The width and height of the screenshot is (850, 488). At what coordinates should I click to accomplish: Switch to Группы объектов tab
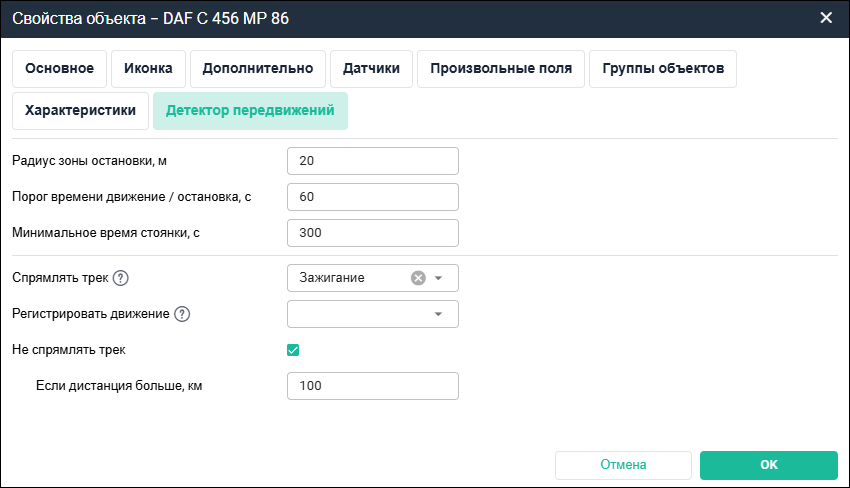[663, 69]
